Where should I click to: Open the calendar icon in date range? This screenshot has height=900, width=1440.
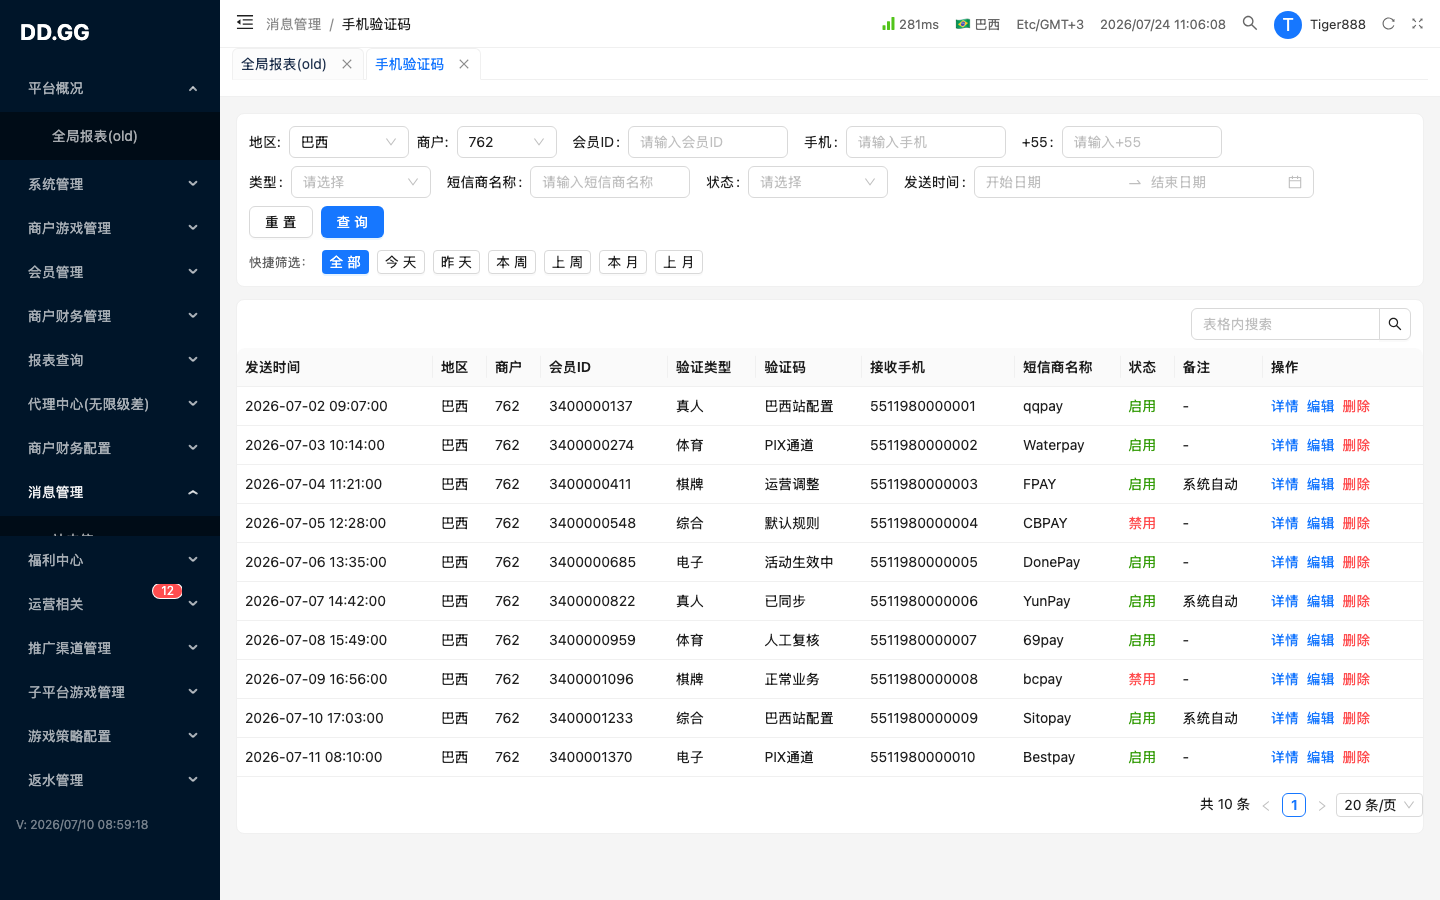1295,182
